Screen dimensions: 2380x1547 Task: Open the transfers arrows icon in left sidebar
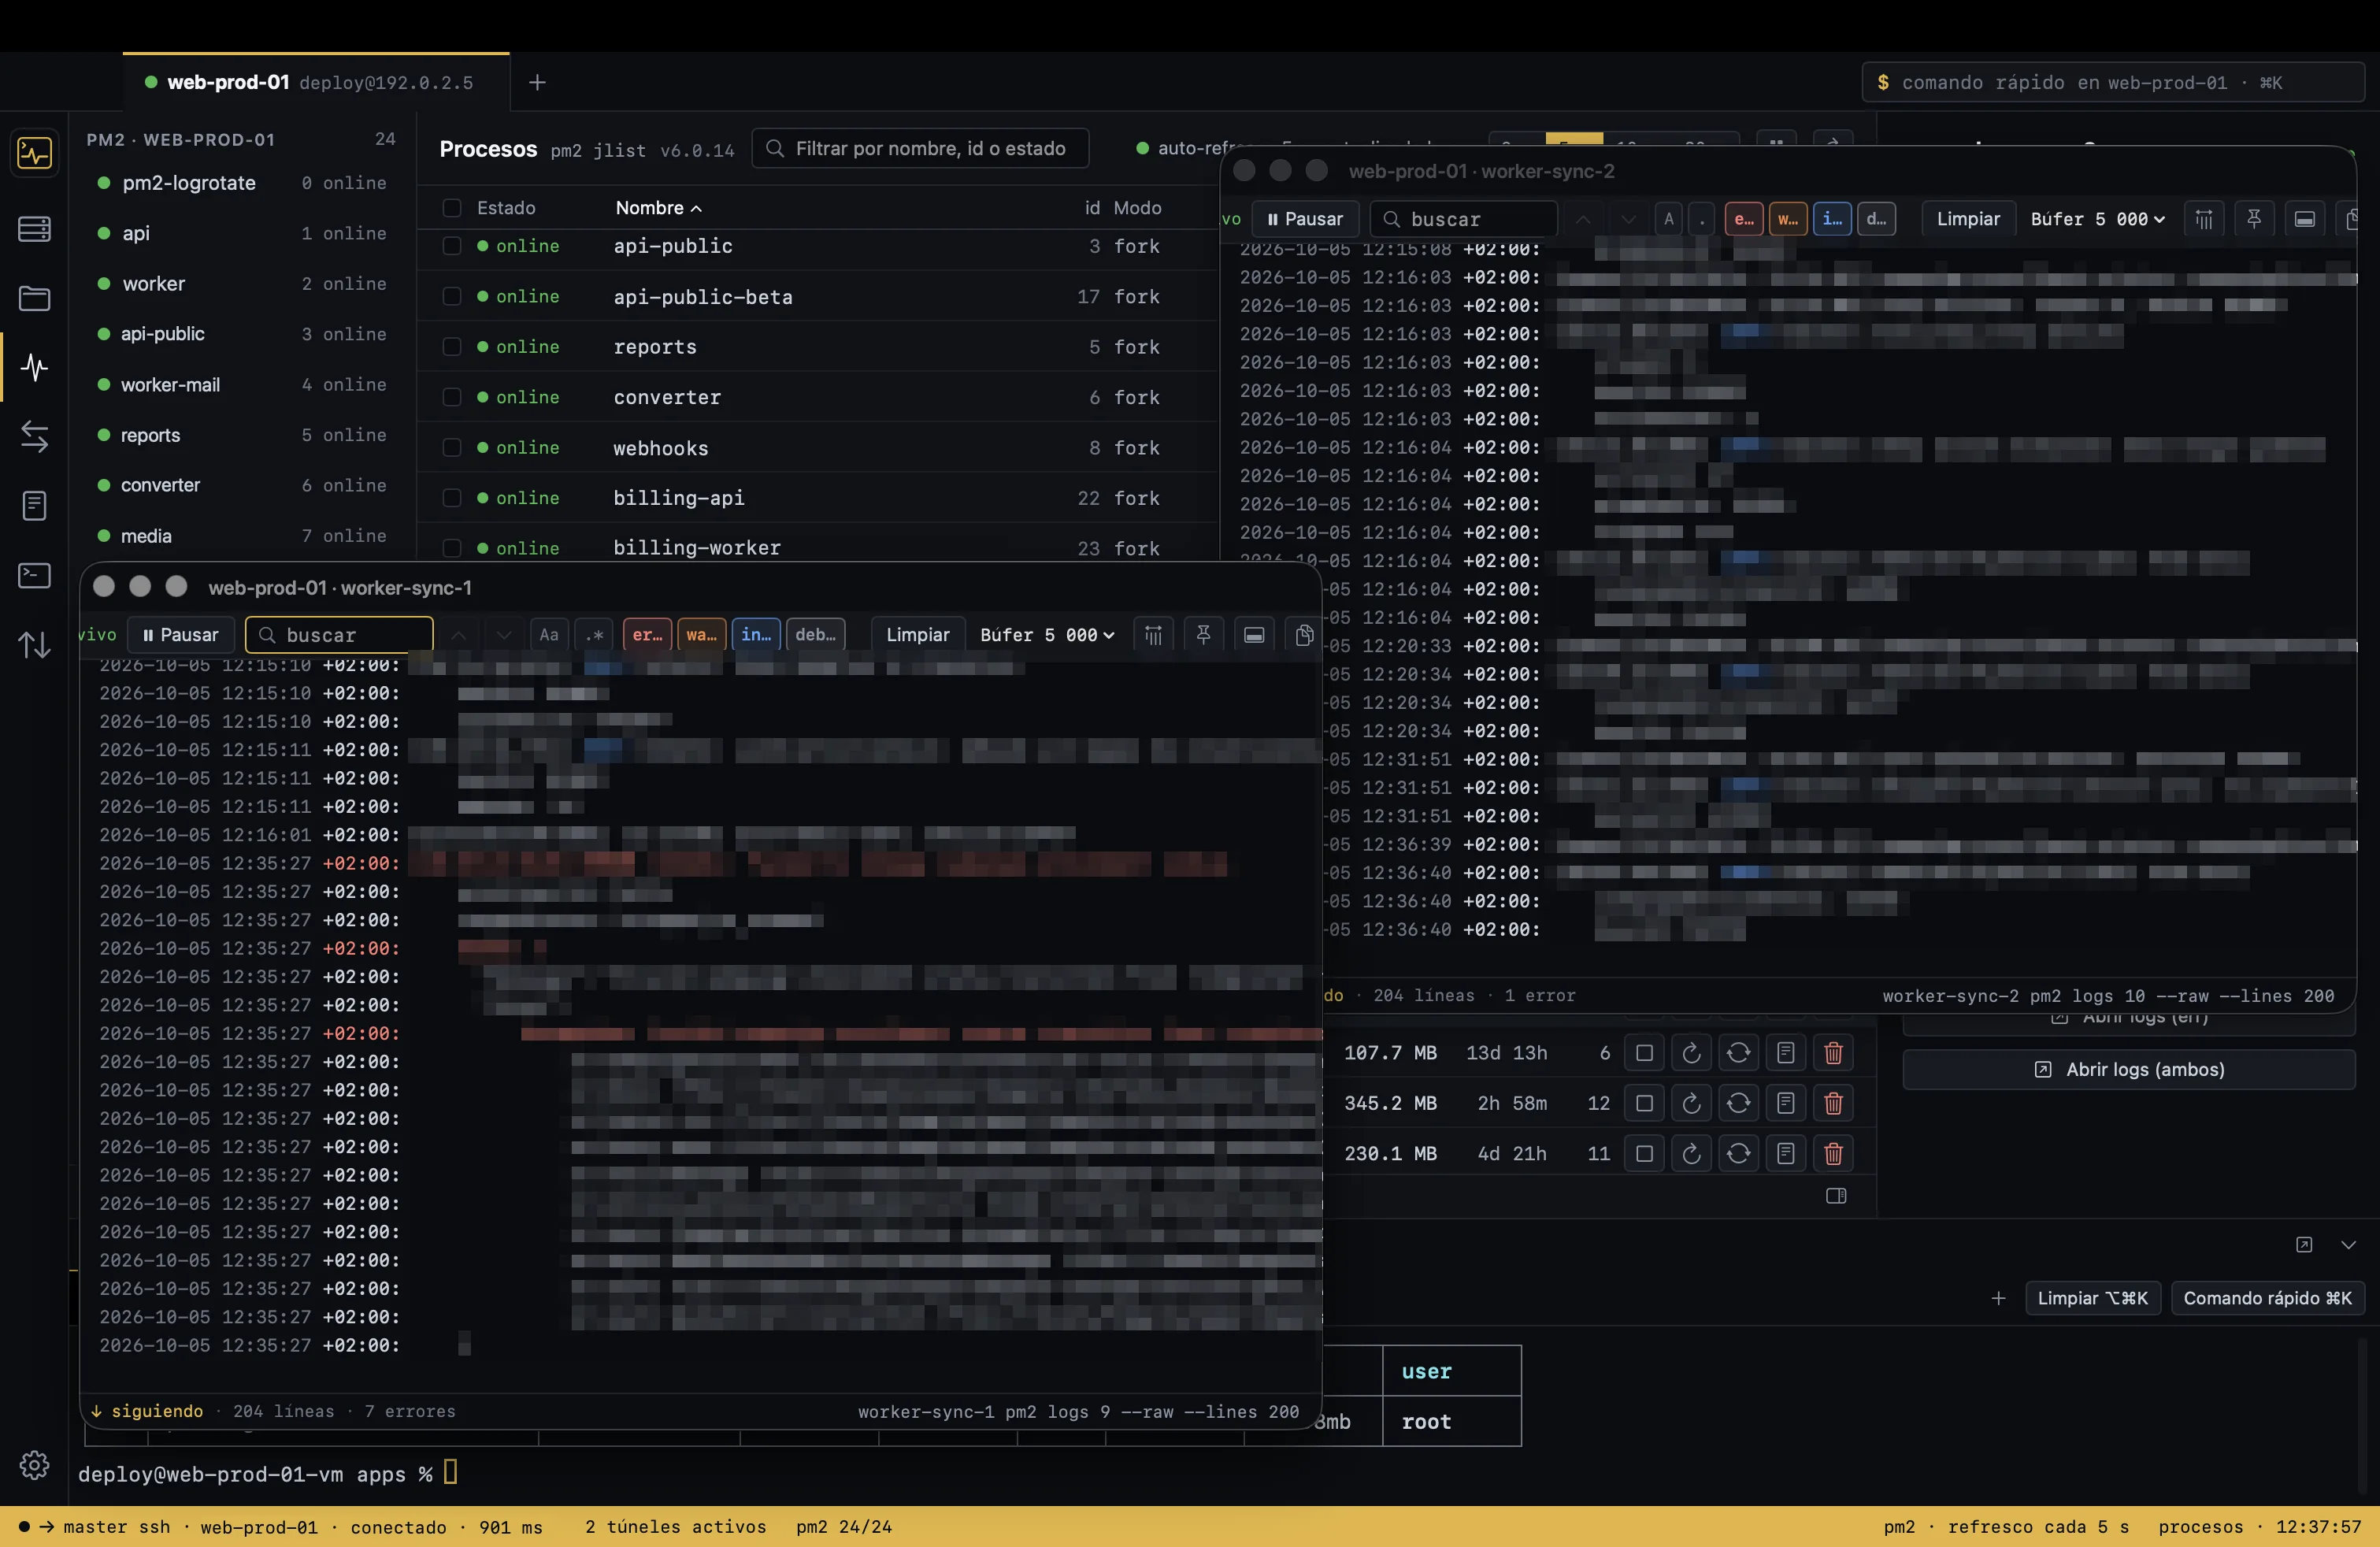[x=34, y=436]
